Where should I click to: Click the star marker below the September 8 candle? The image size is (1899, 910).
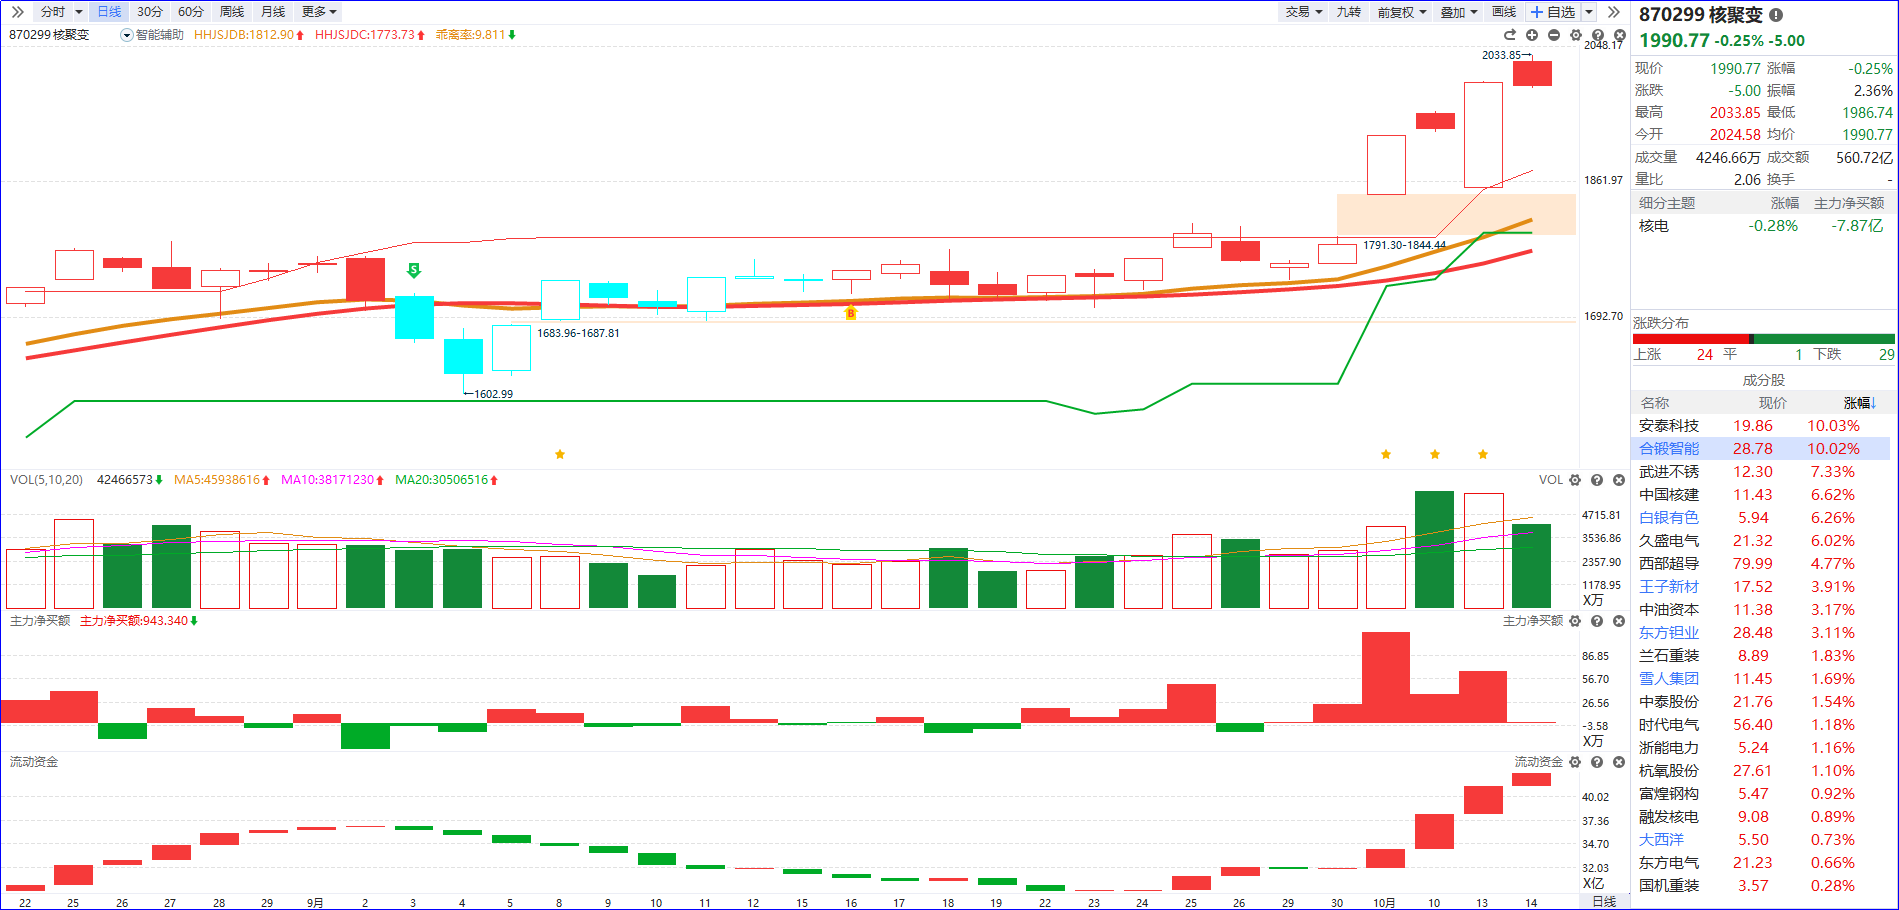(x=560, y=454)
